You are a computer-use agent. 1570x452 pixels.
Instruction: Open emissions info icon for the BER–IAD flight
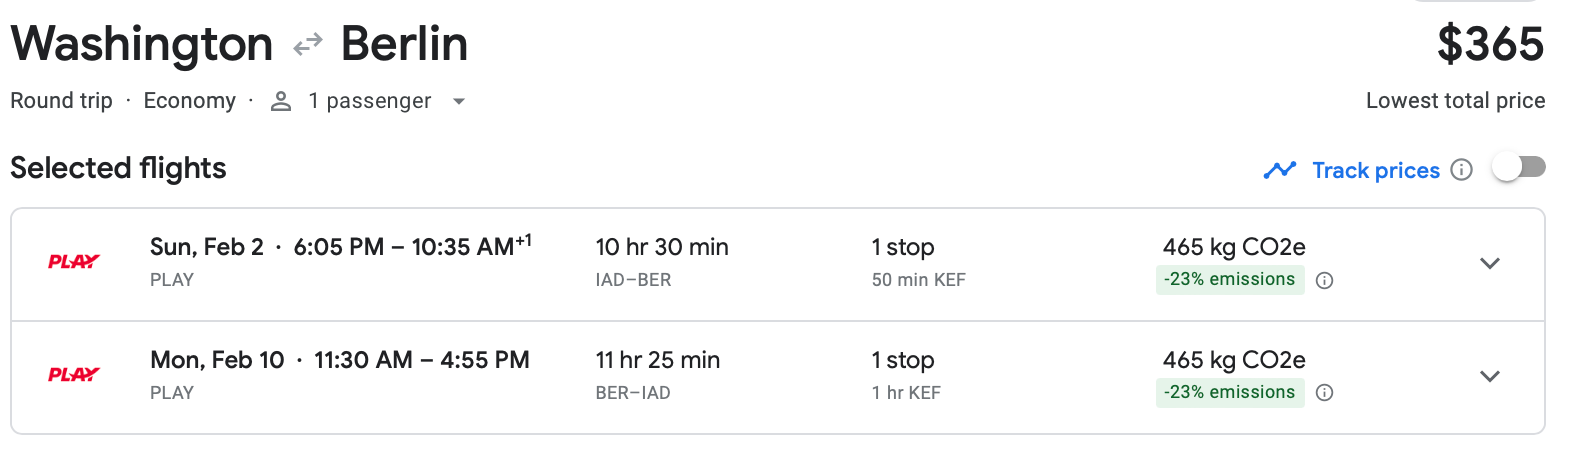1324,393
